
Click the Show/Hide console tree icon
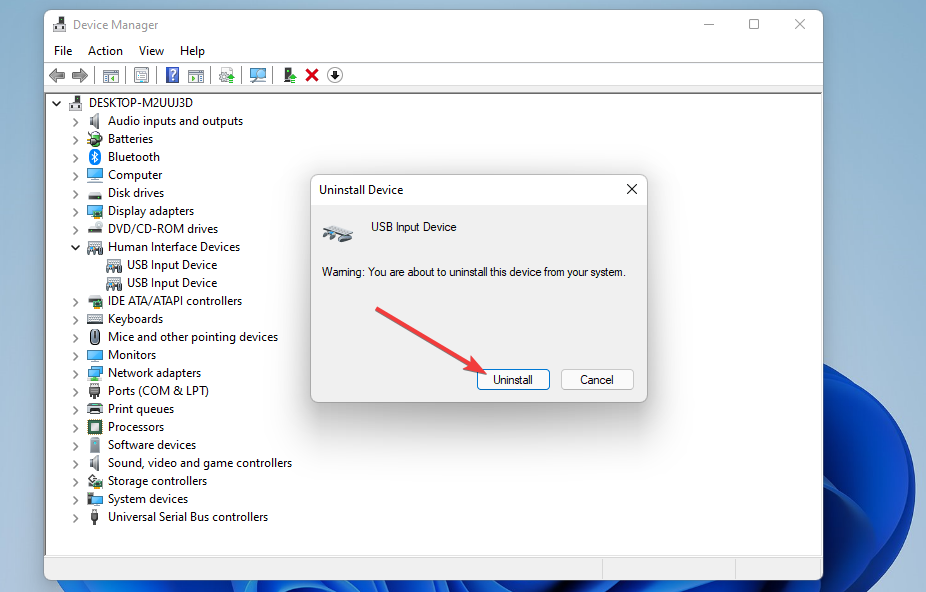(110, 75)
